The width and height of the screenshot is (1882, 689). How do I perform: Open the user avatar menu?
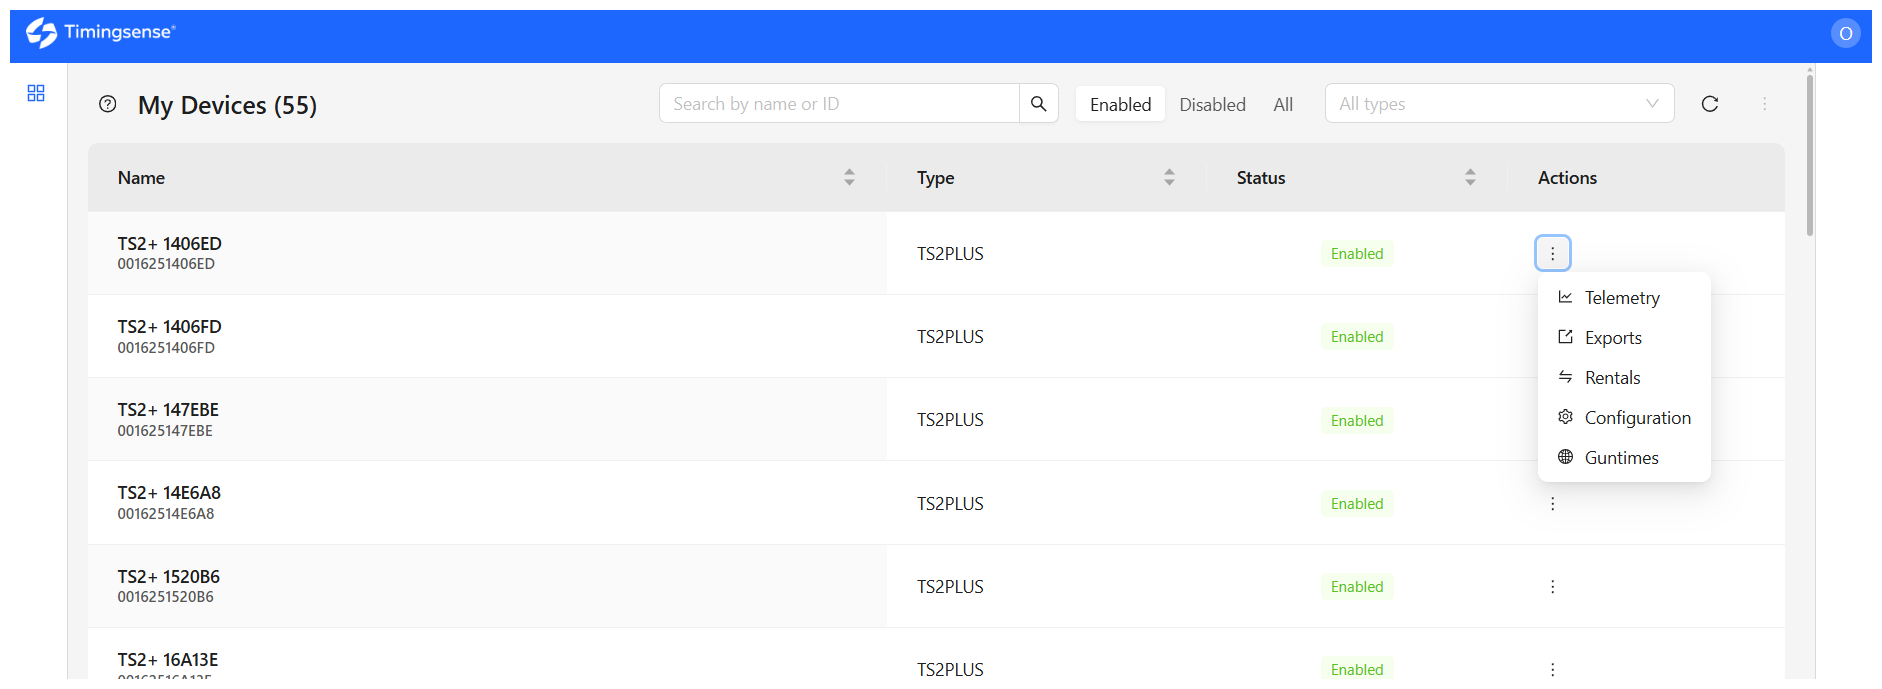click(x=1846, y=33)
